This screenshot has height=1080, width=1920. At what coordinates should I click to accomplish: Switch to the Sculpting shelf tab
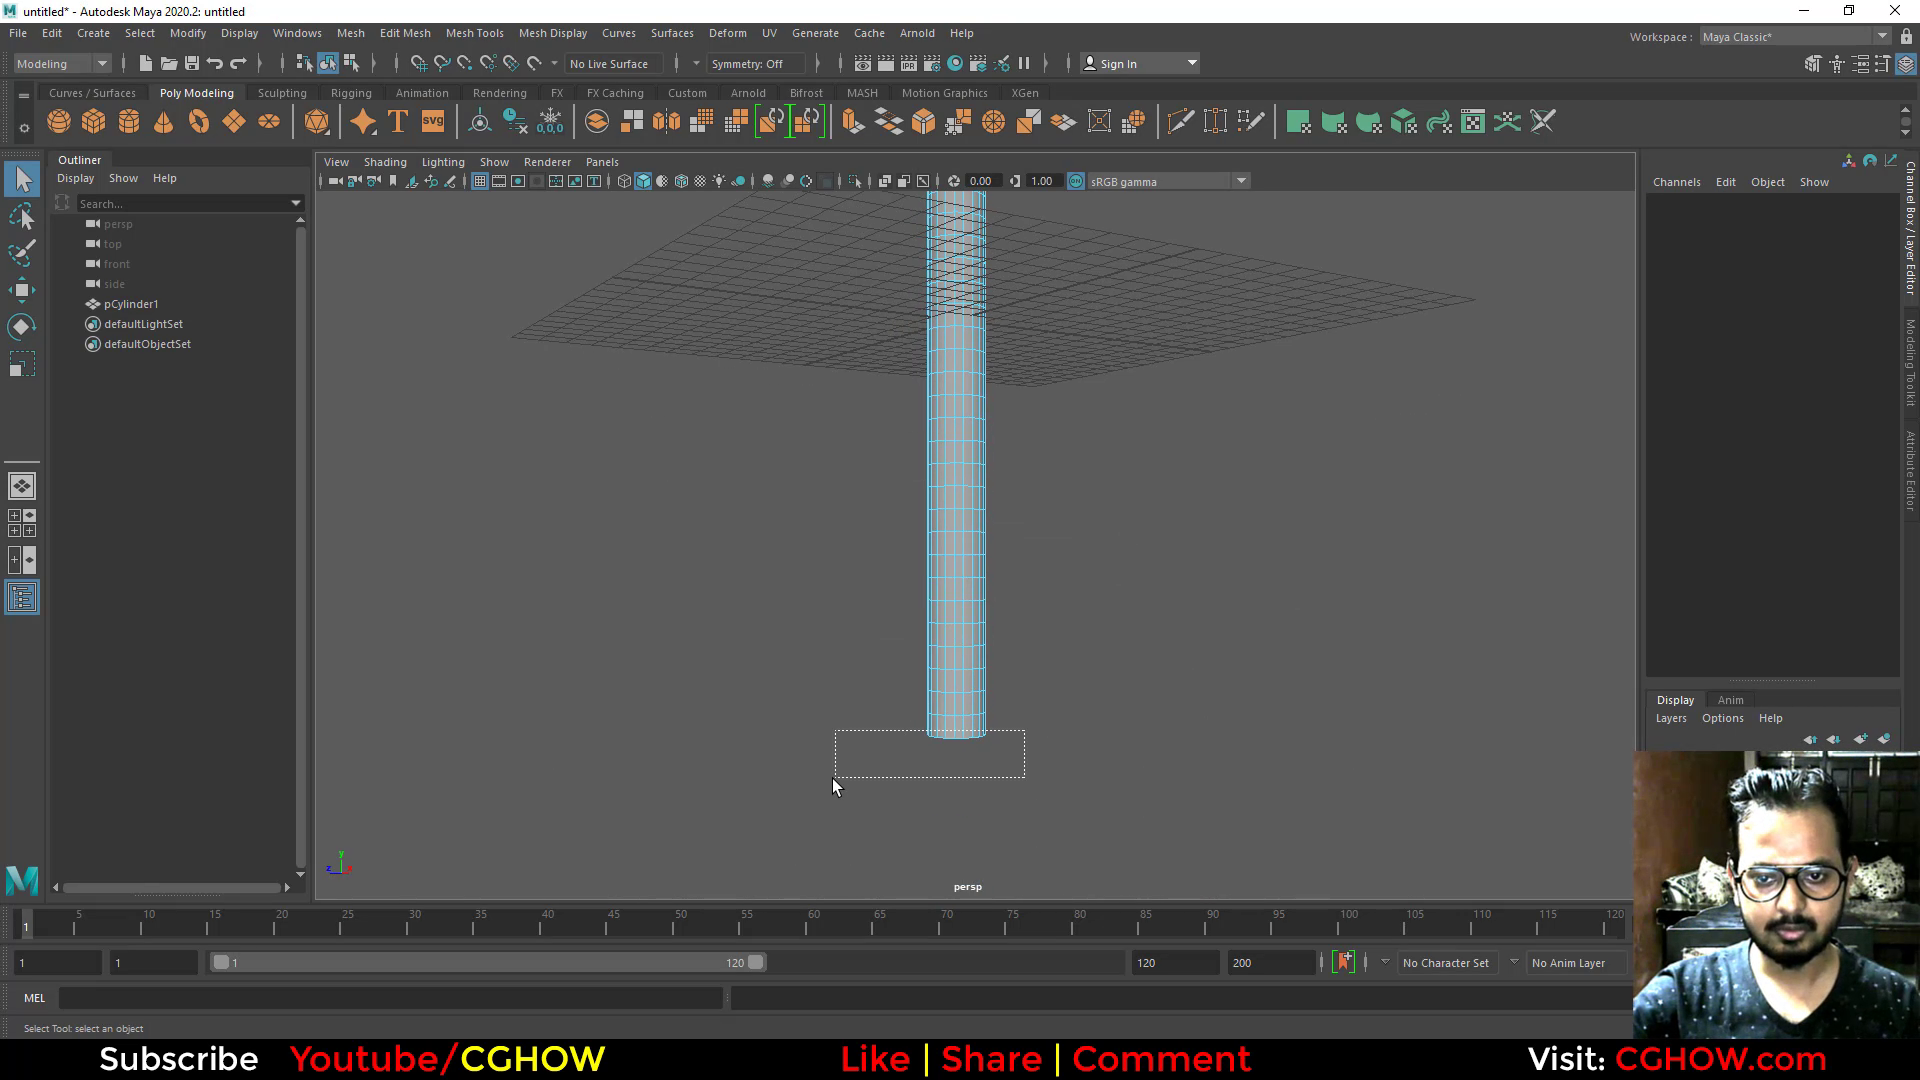pyautogui.click(x=282, y=92)
